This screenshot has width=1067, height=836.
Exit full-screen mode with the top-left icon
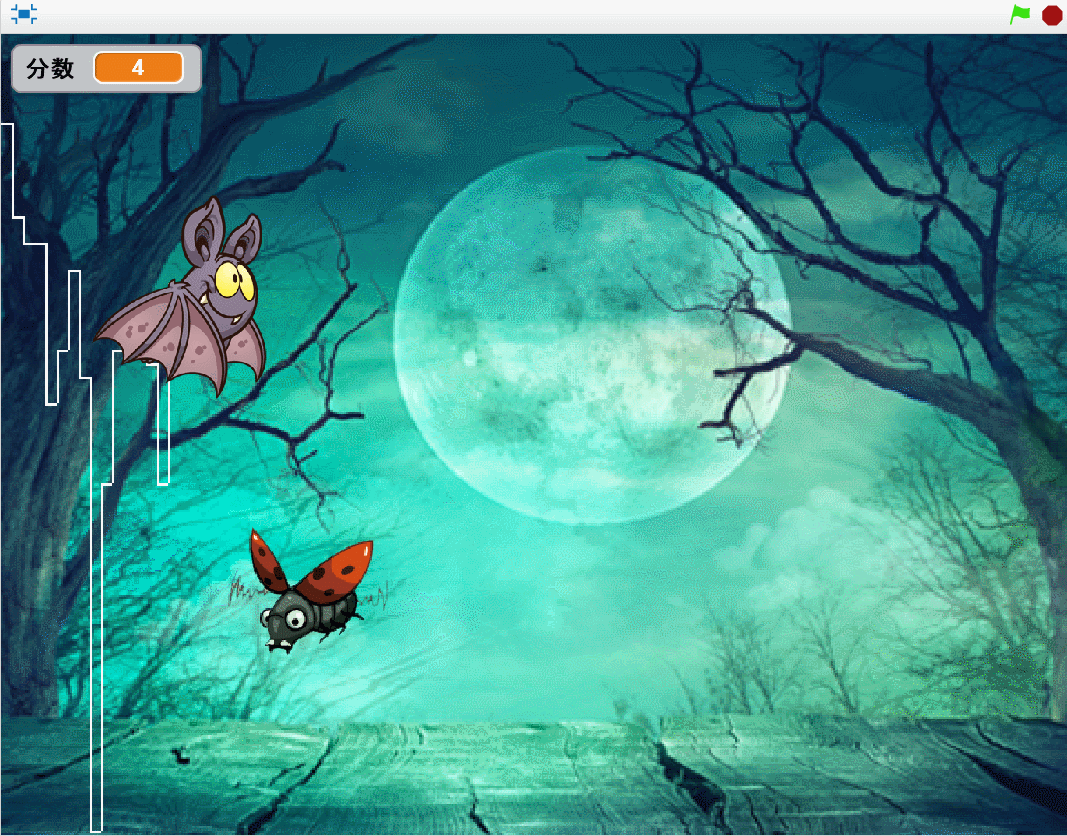coord(24,15)
